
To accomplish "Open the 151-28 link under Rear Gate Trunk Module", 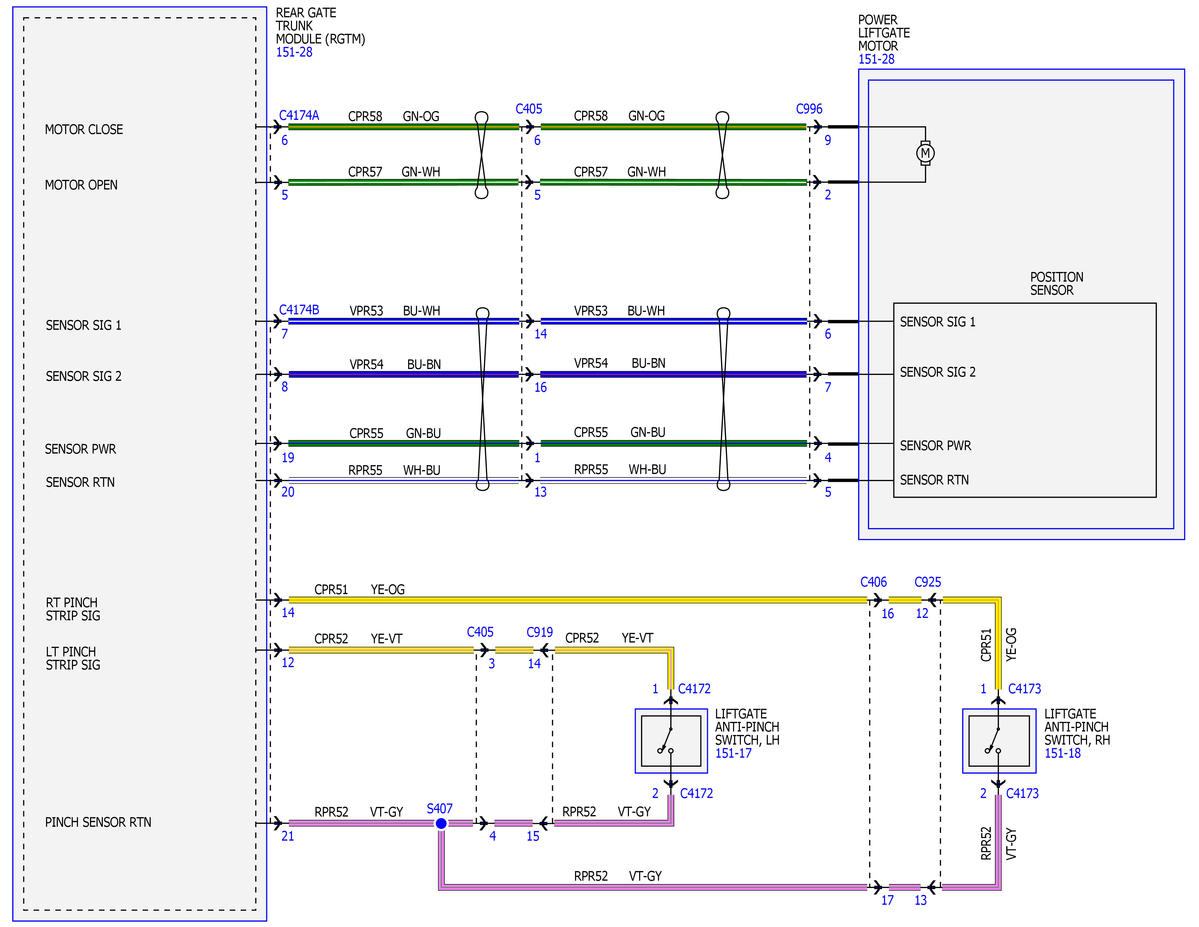I will (294, 53).
